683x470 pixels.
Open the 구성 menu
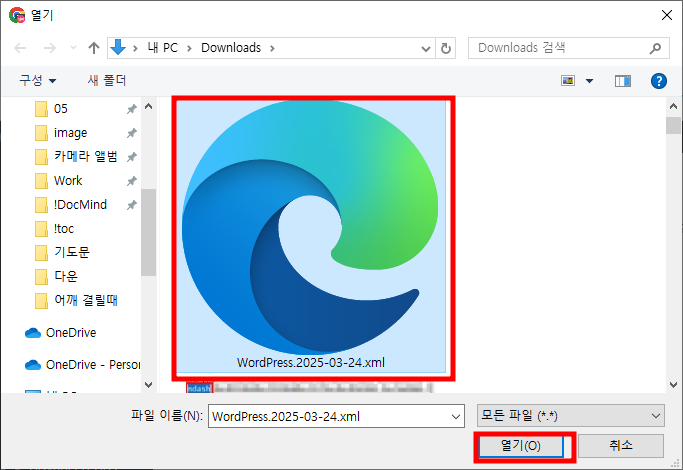click(37, 80)
